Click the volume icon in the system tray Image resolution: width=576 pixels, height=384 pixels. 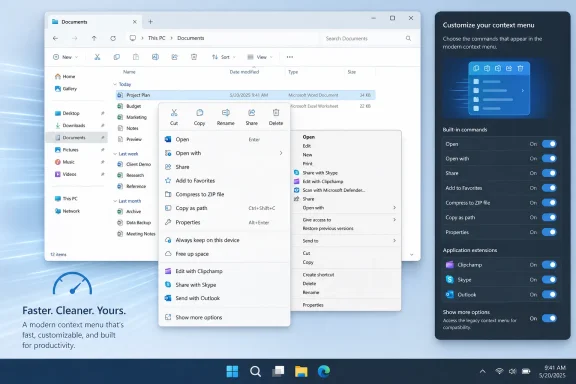coord(512,371)
